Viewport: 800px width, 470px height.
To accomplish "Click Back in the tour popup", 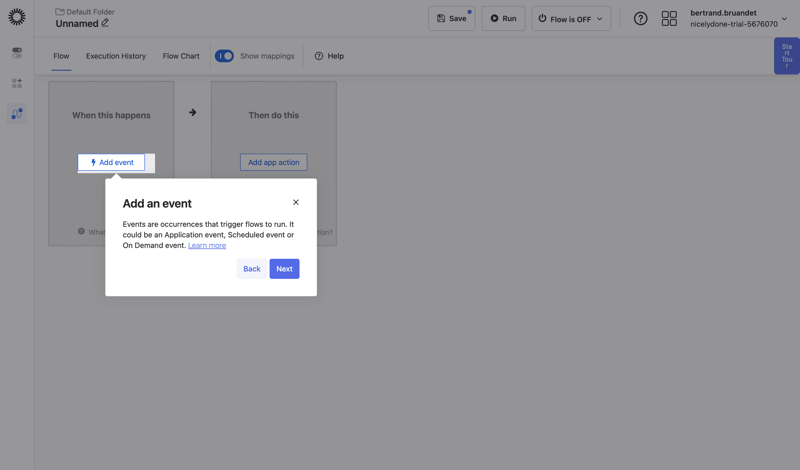I will [252, 269].
